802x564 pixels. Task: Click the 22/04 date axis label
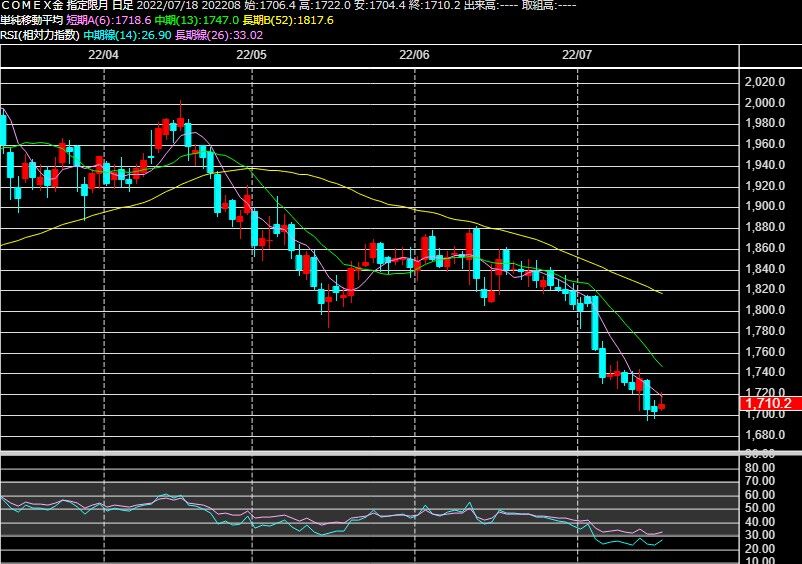[x=103, y=55]
